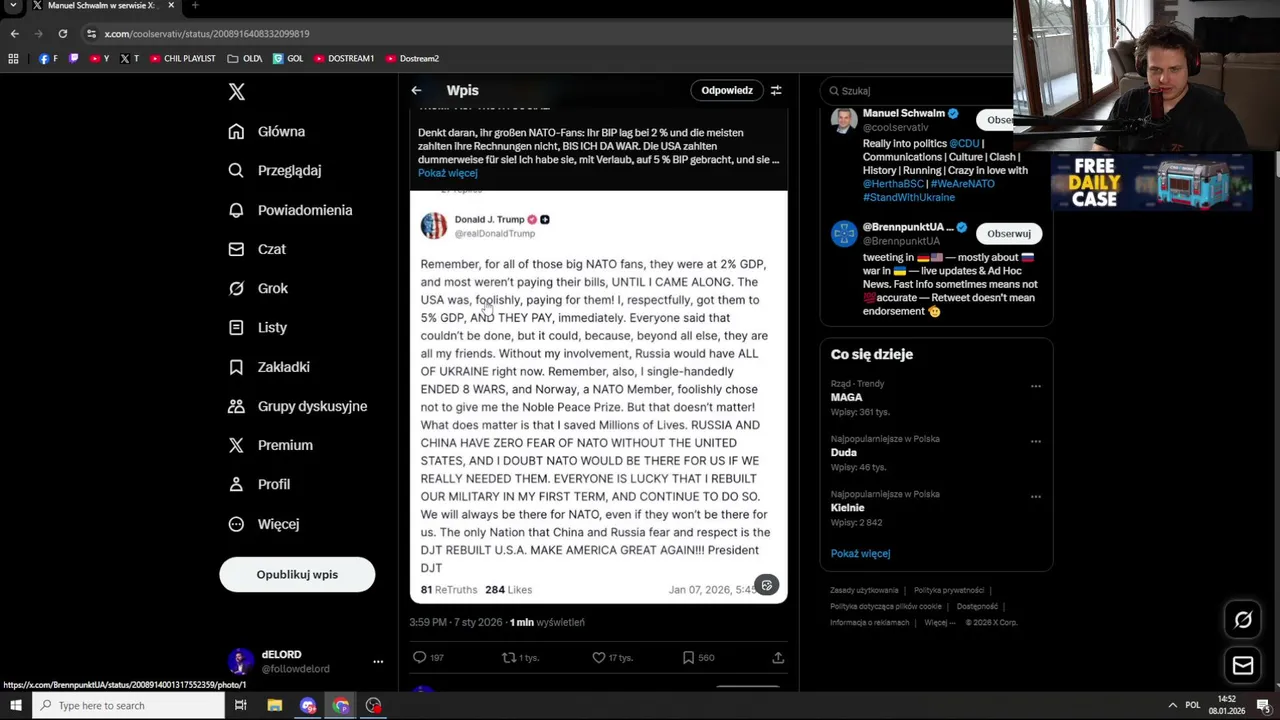Click the share icon under the post
Screen dimensions: 1280x720
click(778, 657)
